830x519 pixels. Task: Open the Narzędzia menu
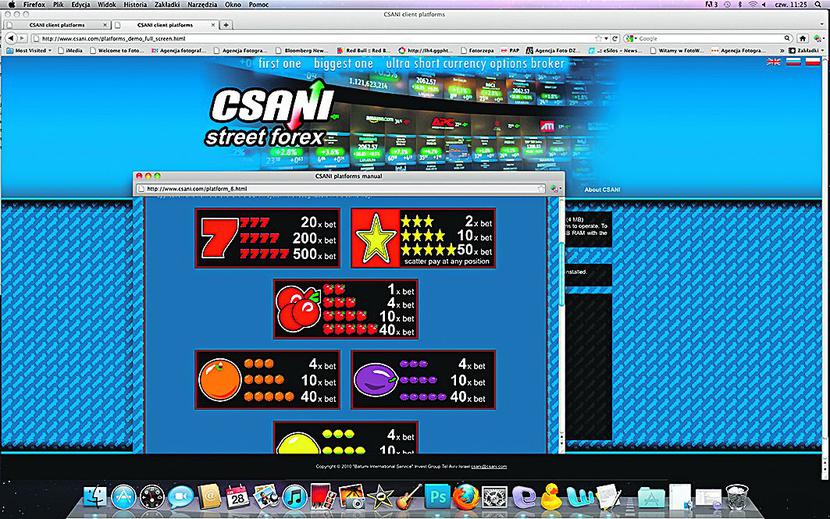[202, 4]
